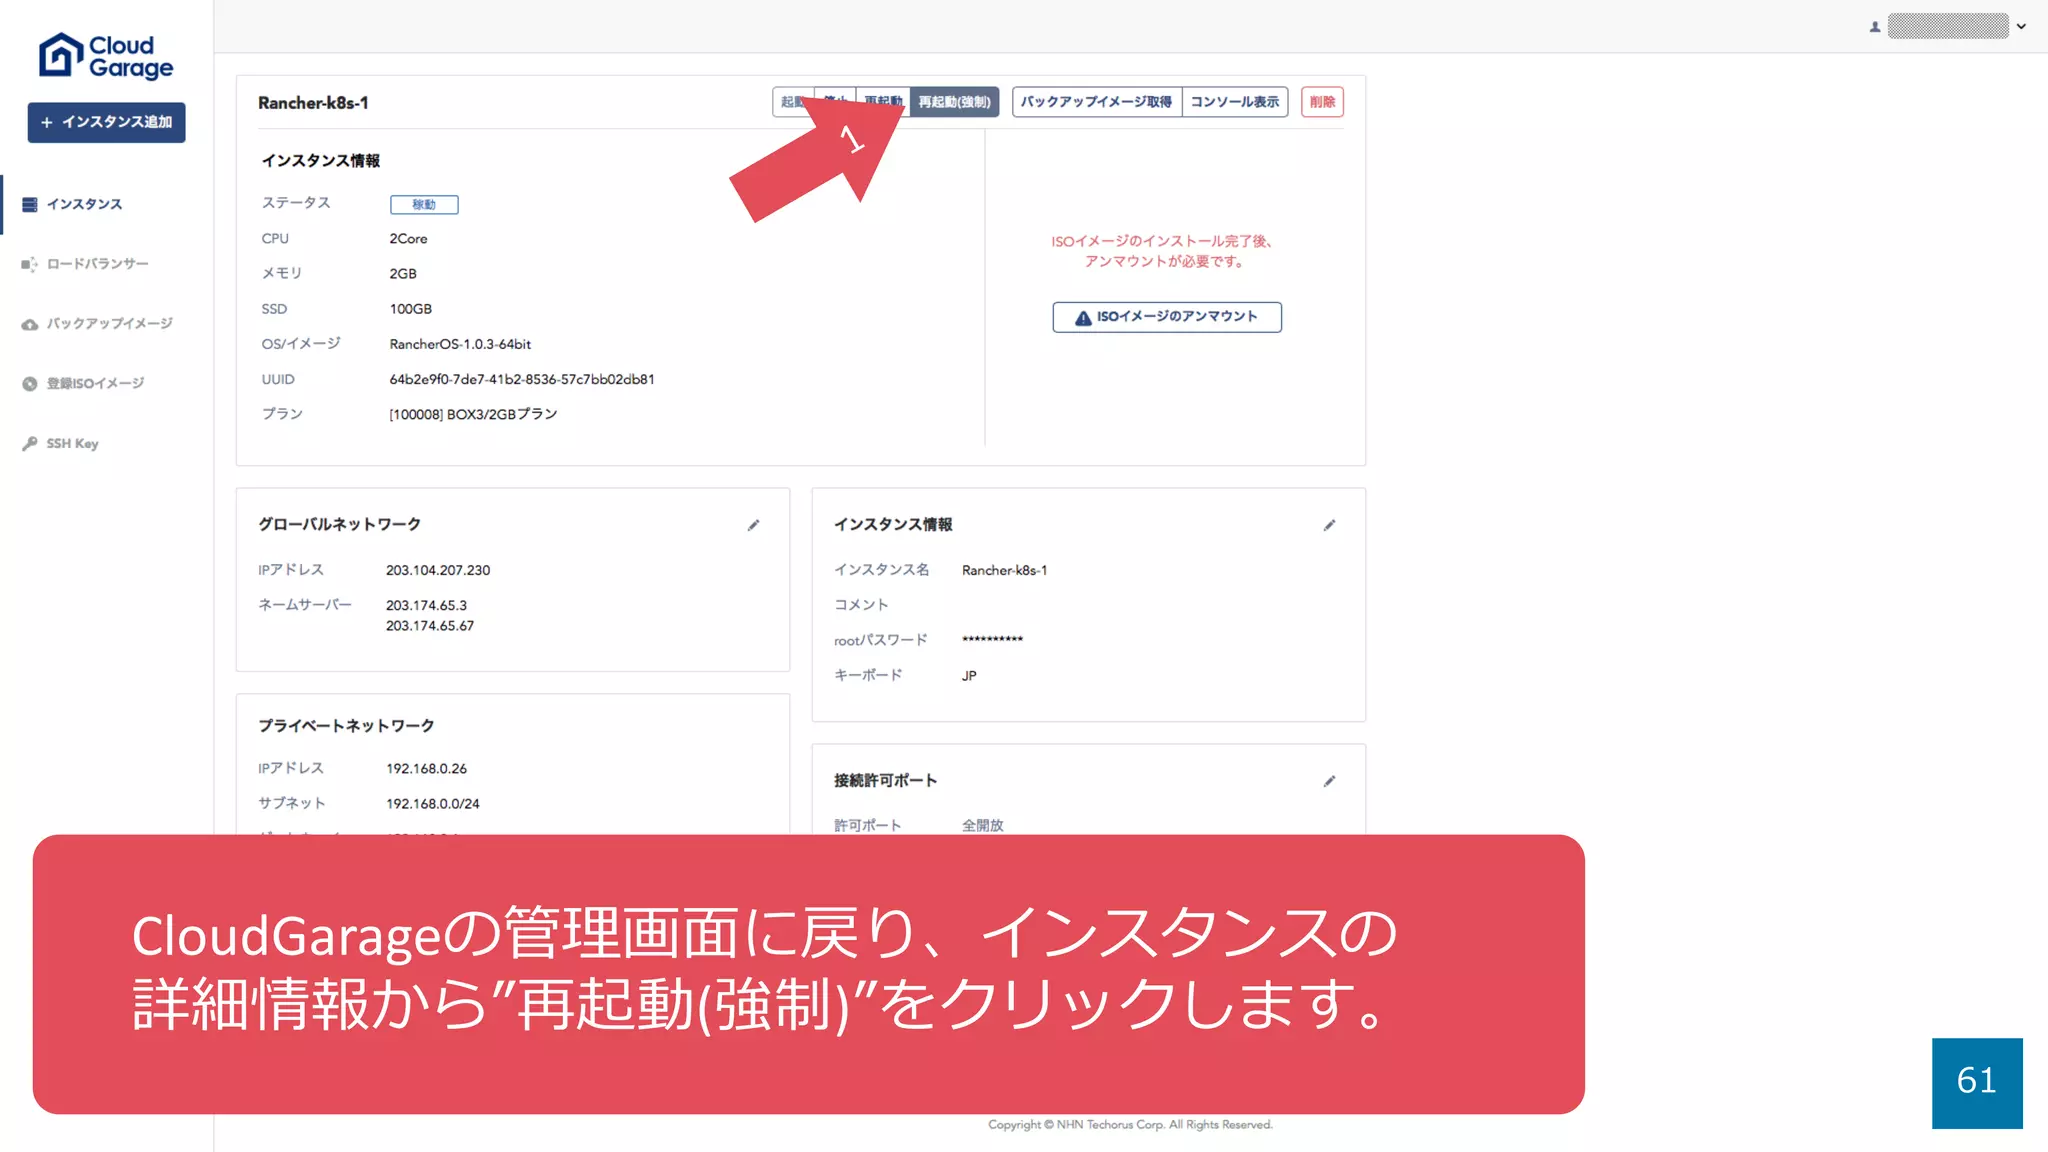Viewport: 2048px width, 1152px height.
Task: Click the インスタンス追加 button
Action: coord(106,122)
